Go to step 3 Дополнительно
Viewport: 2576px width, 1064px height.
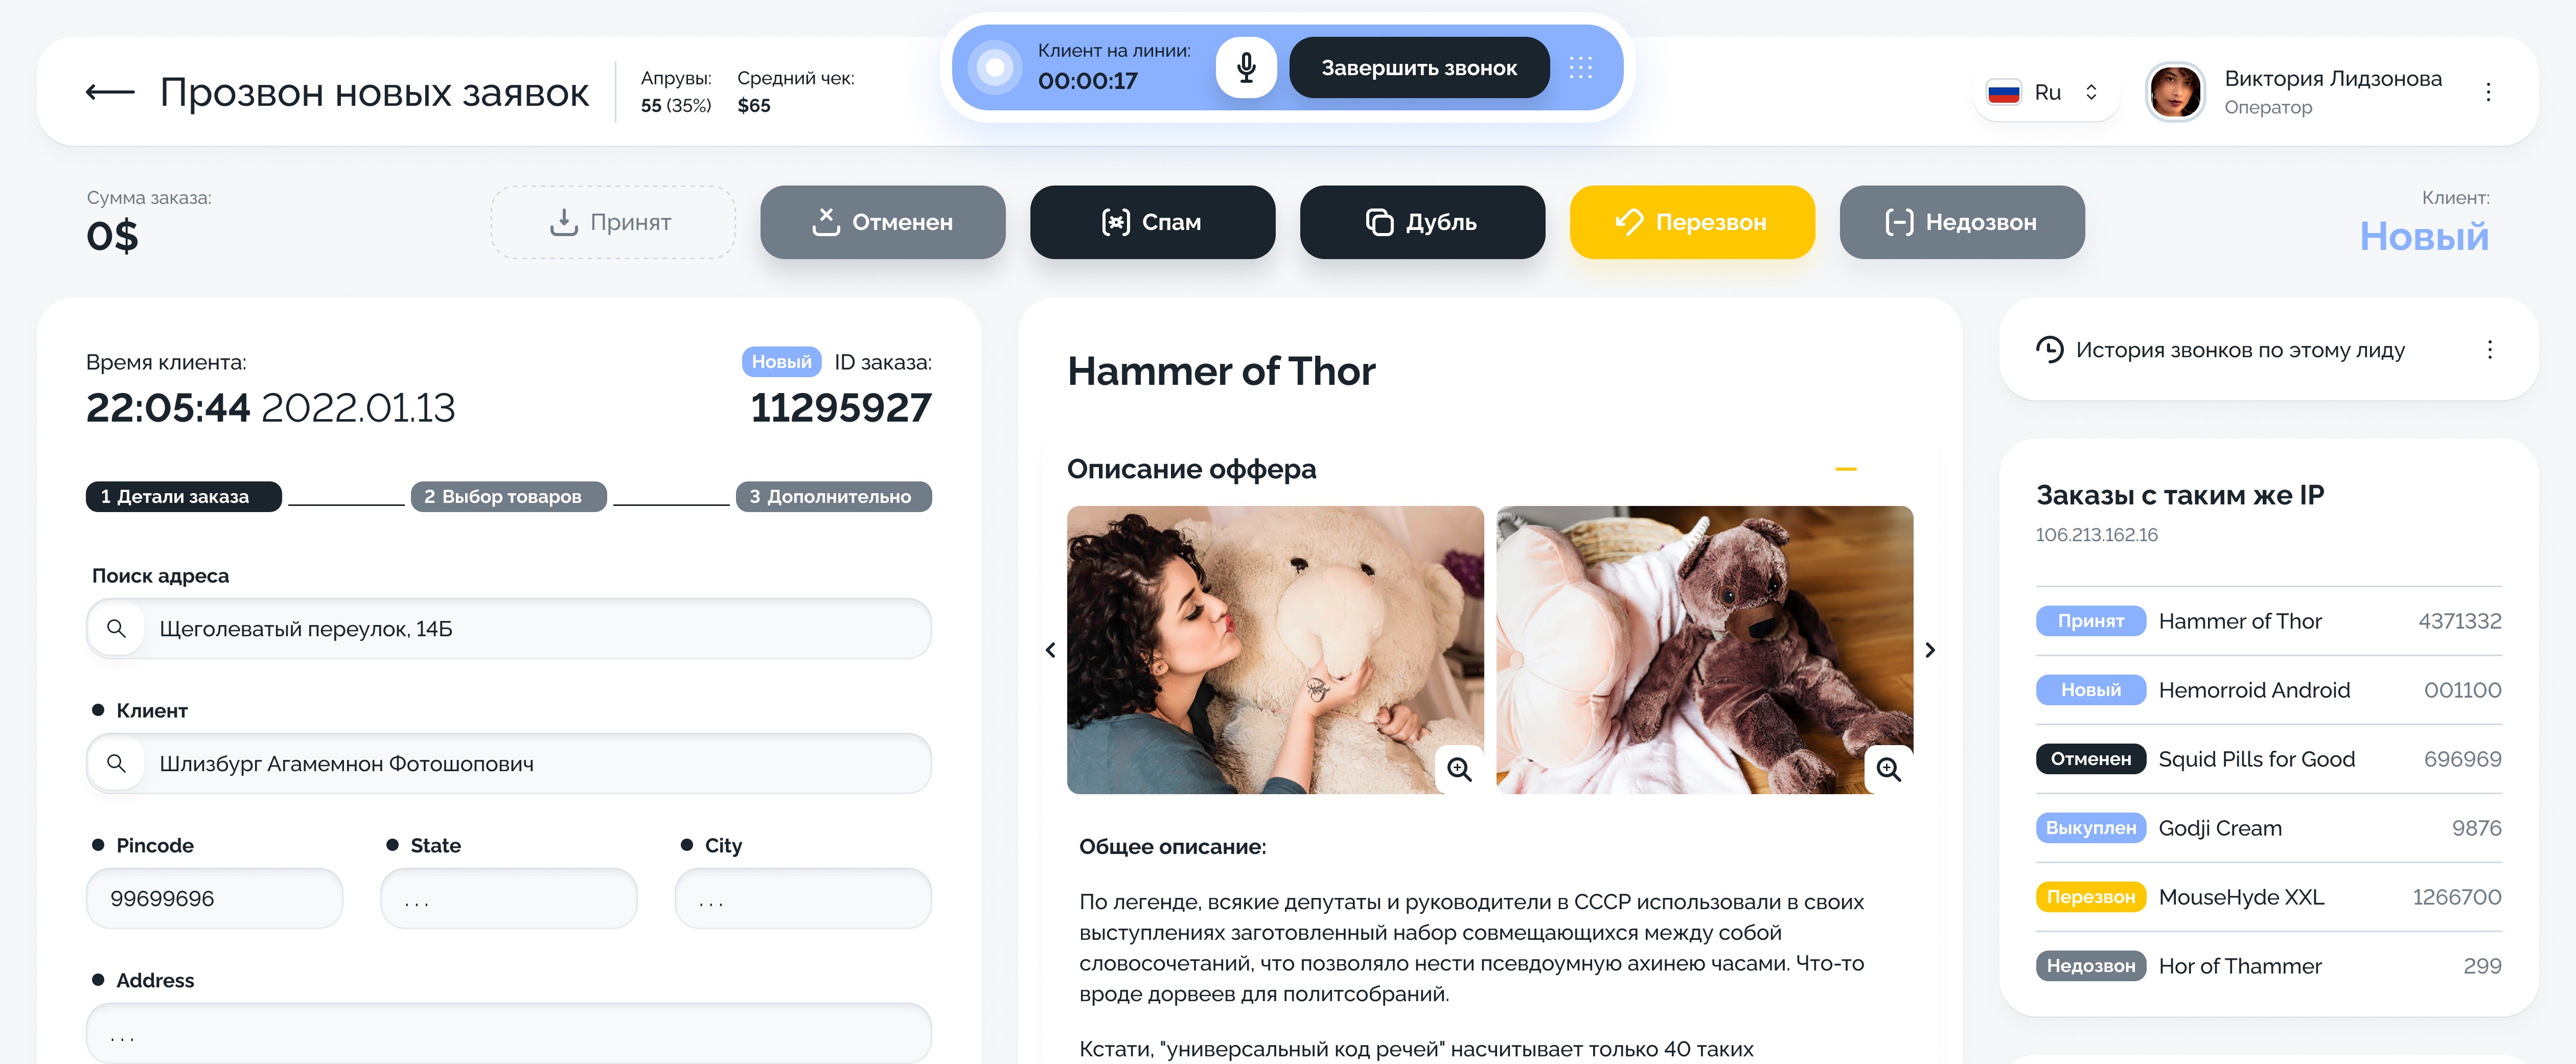[x=833, y=497]
